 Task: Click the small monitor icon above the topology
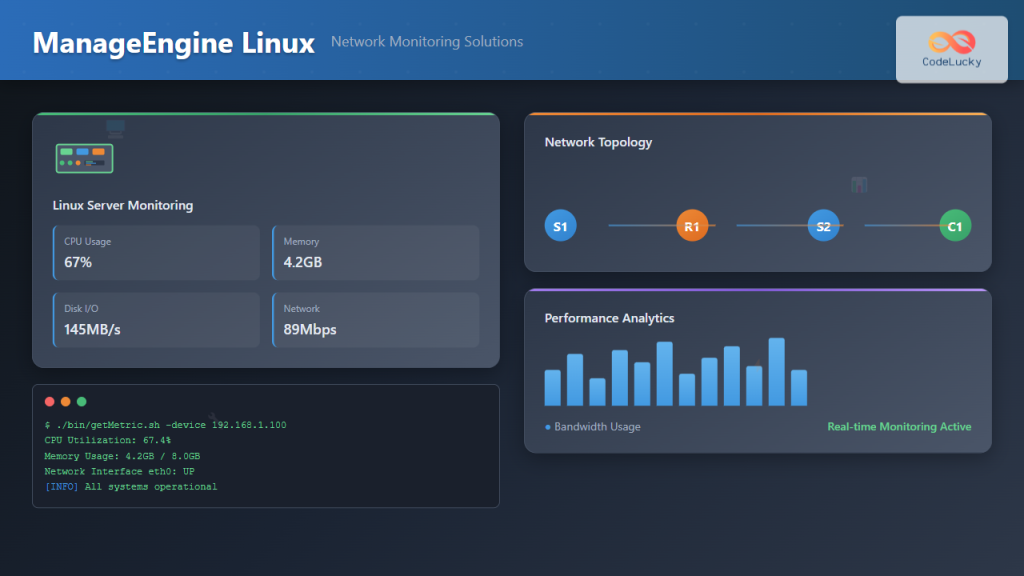click(860, 184)
